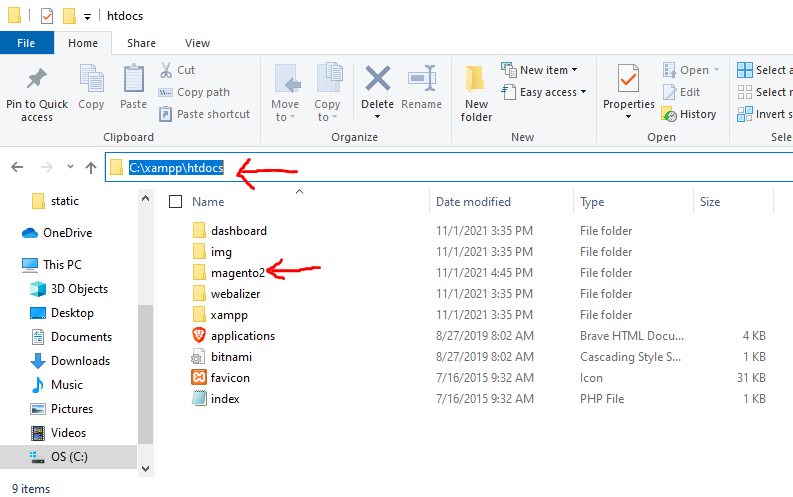This screenshot has height=497, width=793.
Task: Click the Properties checkmark icon
Action: [x=628, y=79]
